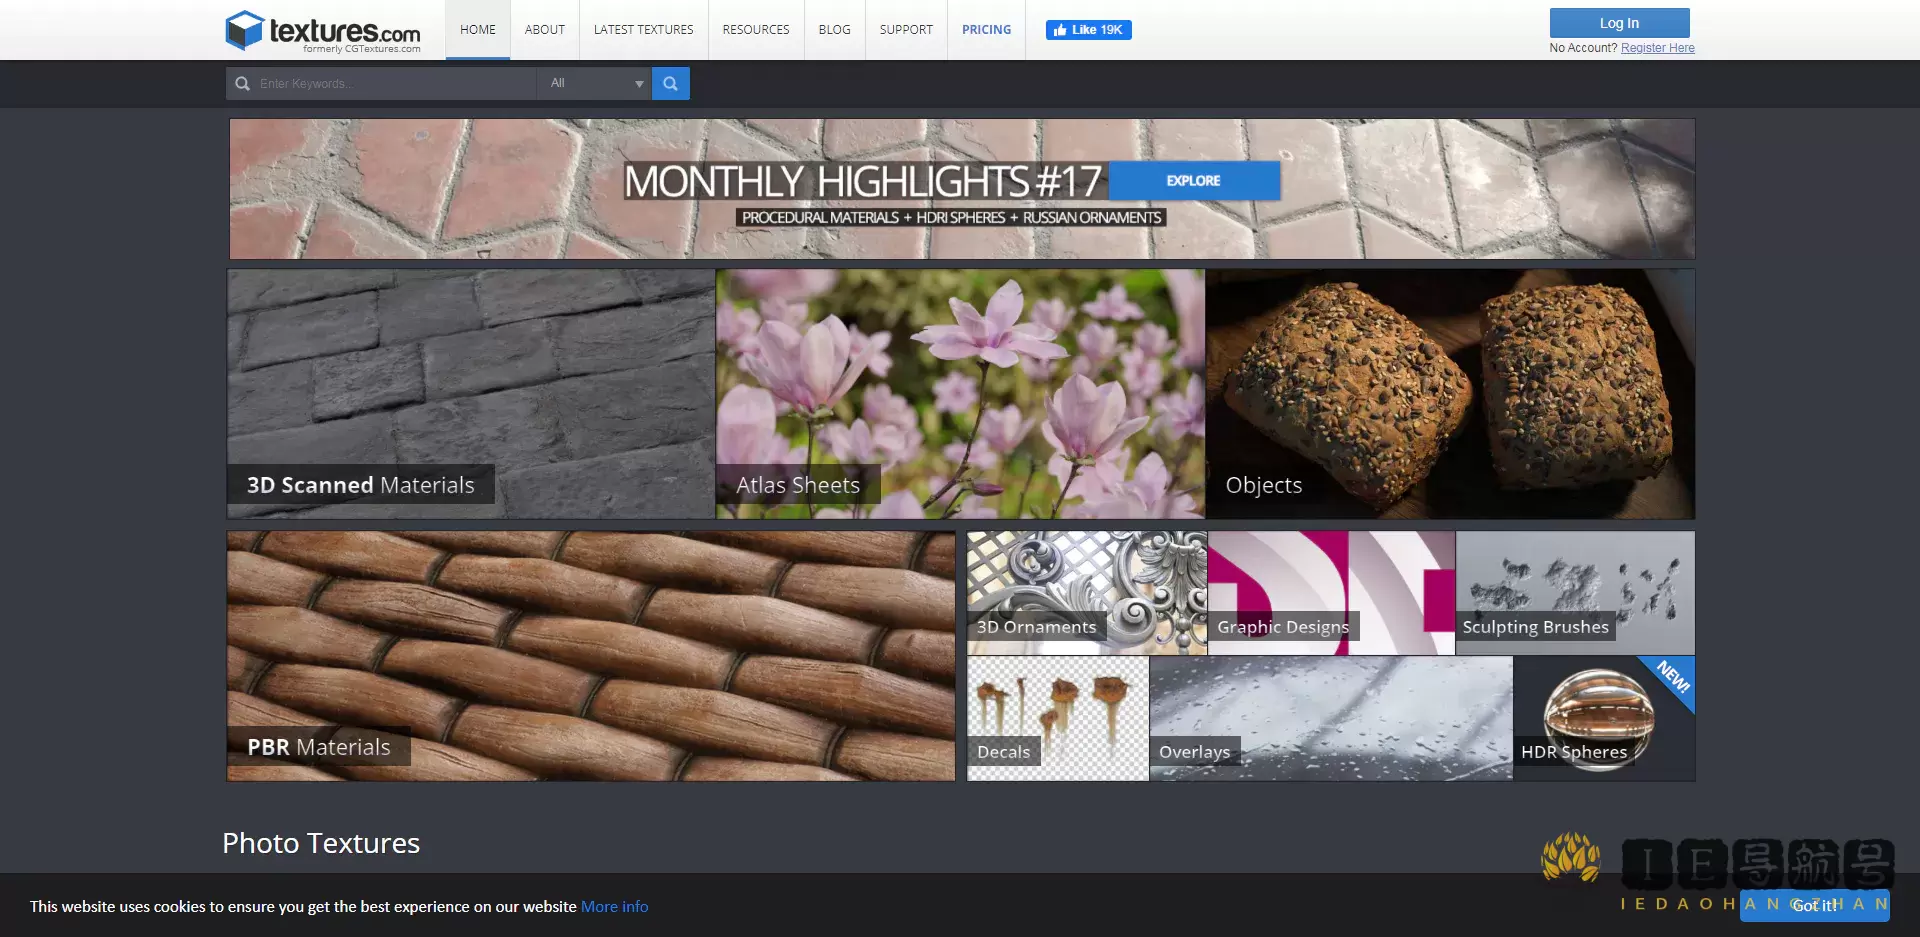The height and width of the screenshot is (937, 1920).
Task: Click the blue search magnifier button
Action: tap(670, 84)
